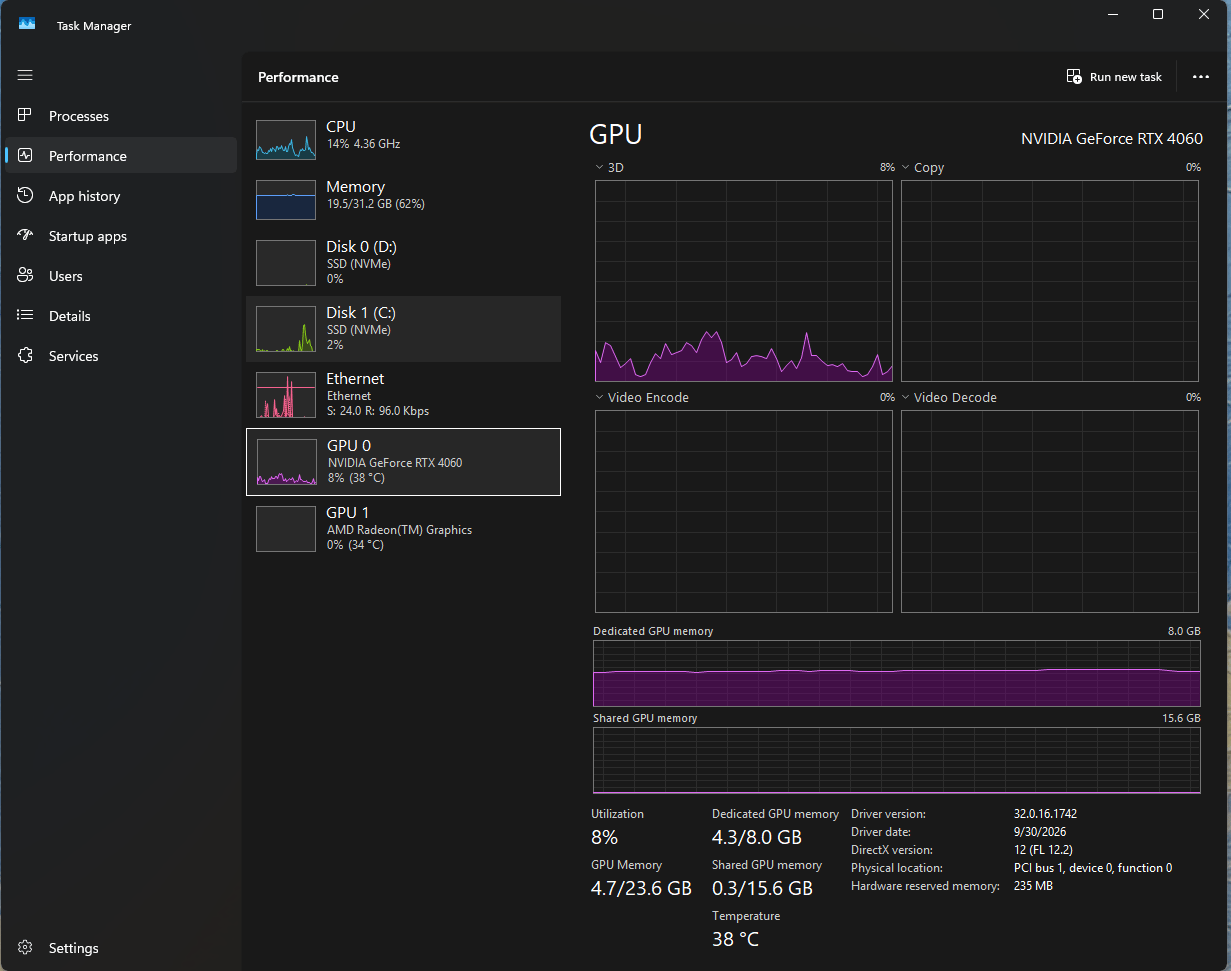The height and width of the screenshot is (971, 1231).
Task: Open the 3D graph engine dropdown chevron
Action: (x=599, y=168)
